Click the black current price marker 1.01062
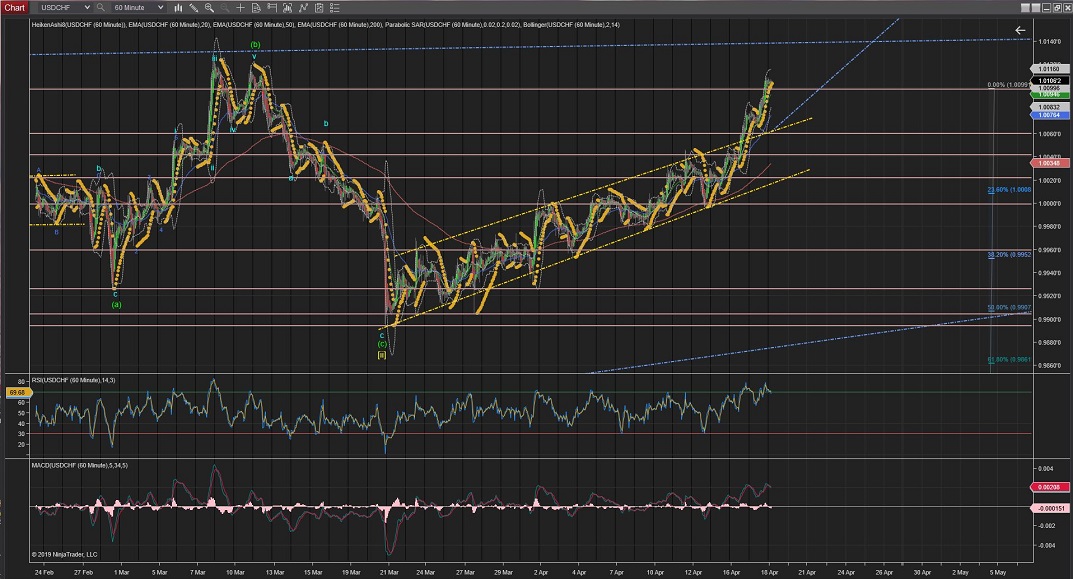Viewport: 1073px width, 579px height. (1049, 81)
